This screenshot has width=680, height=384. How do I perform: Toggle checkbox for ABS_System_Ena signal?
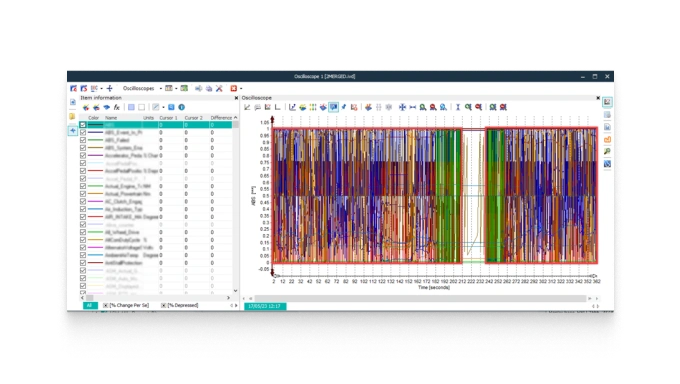pyautogui.click(x=83, y=148)
